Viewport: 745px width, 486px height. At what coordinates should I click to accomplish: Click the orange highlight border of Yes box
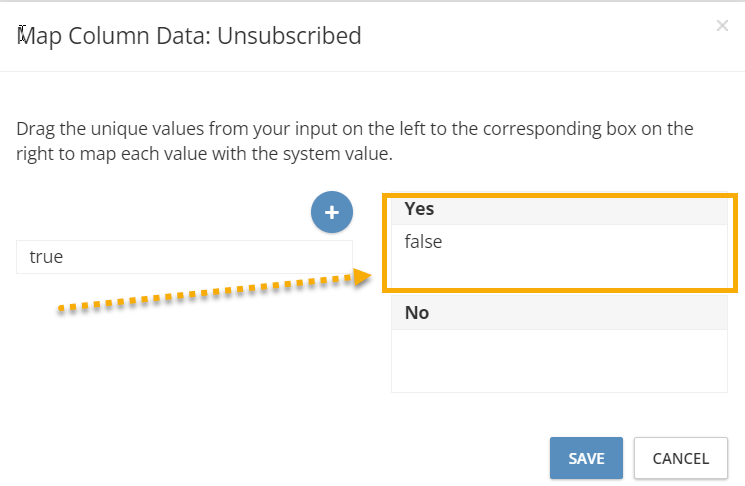click(x=560, y=195)
